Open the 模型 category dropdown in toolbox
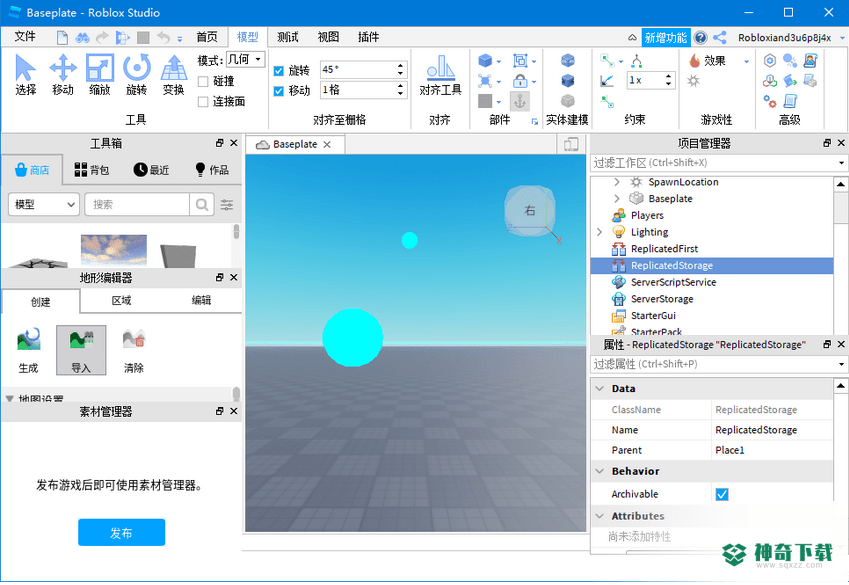The height and width of the screenshot is (585, 849). coord(44,204)
